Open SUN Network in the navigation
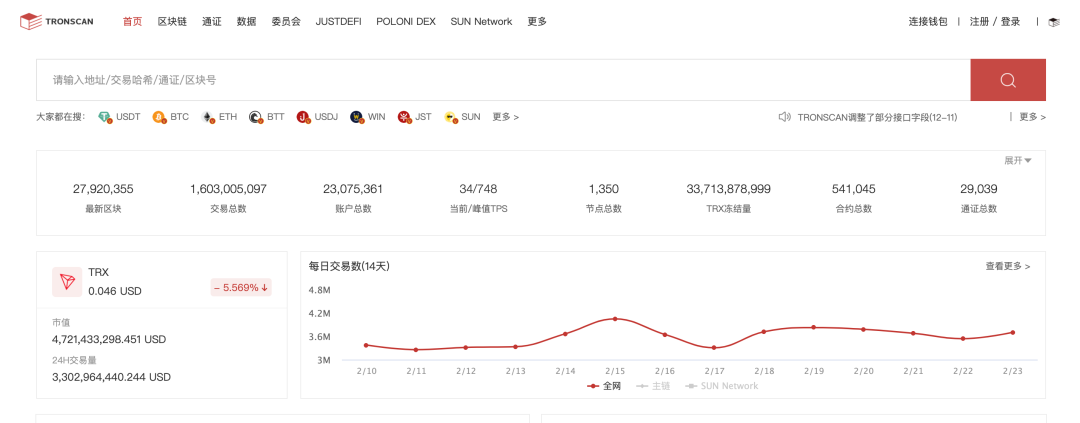The width and height of the screenshot is (1080, 423). [x=481, y=21]
